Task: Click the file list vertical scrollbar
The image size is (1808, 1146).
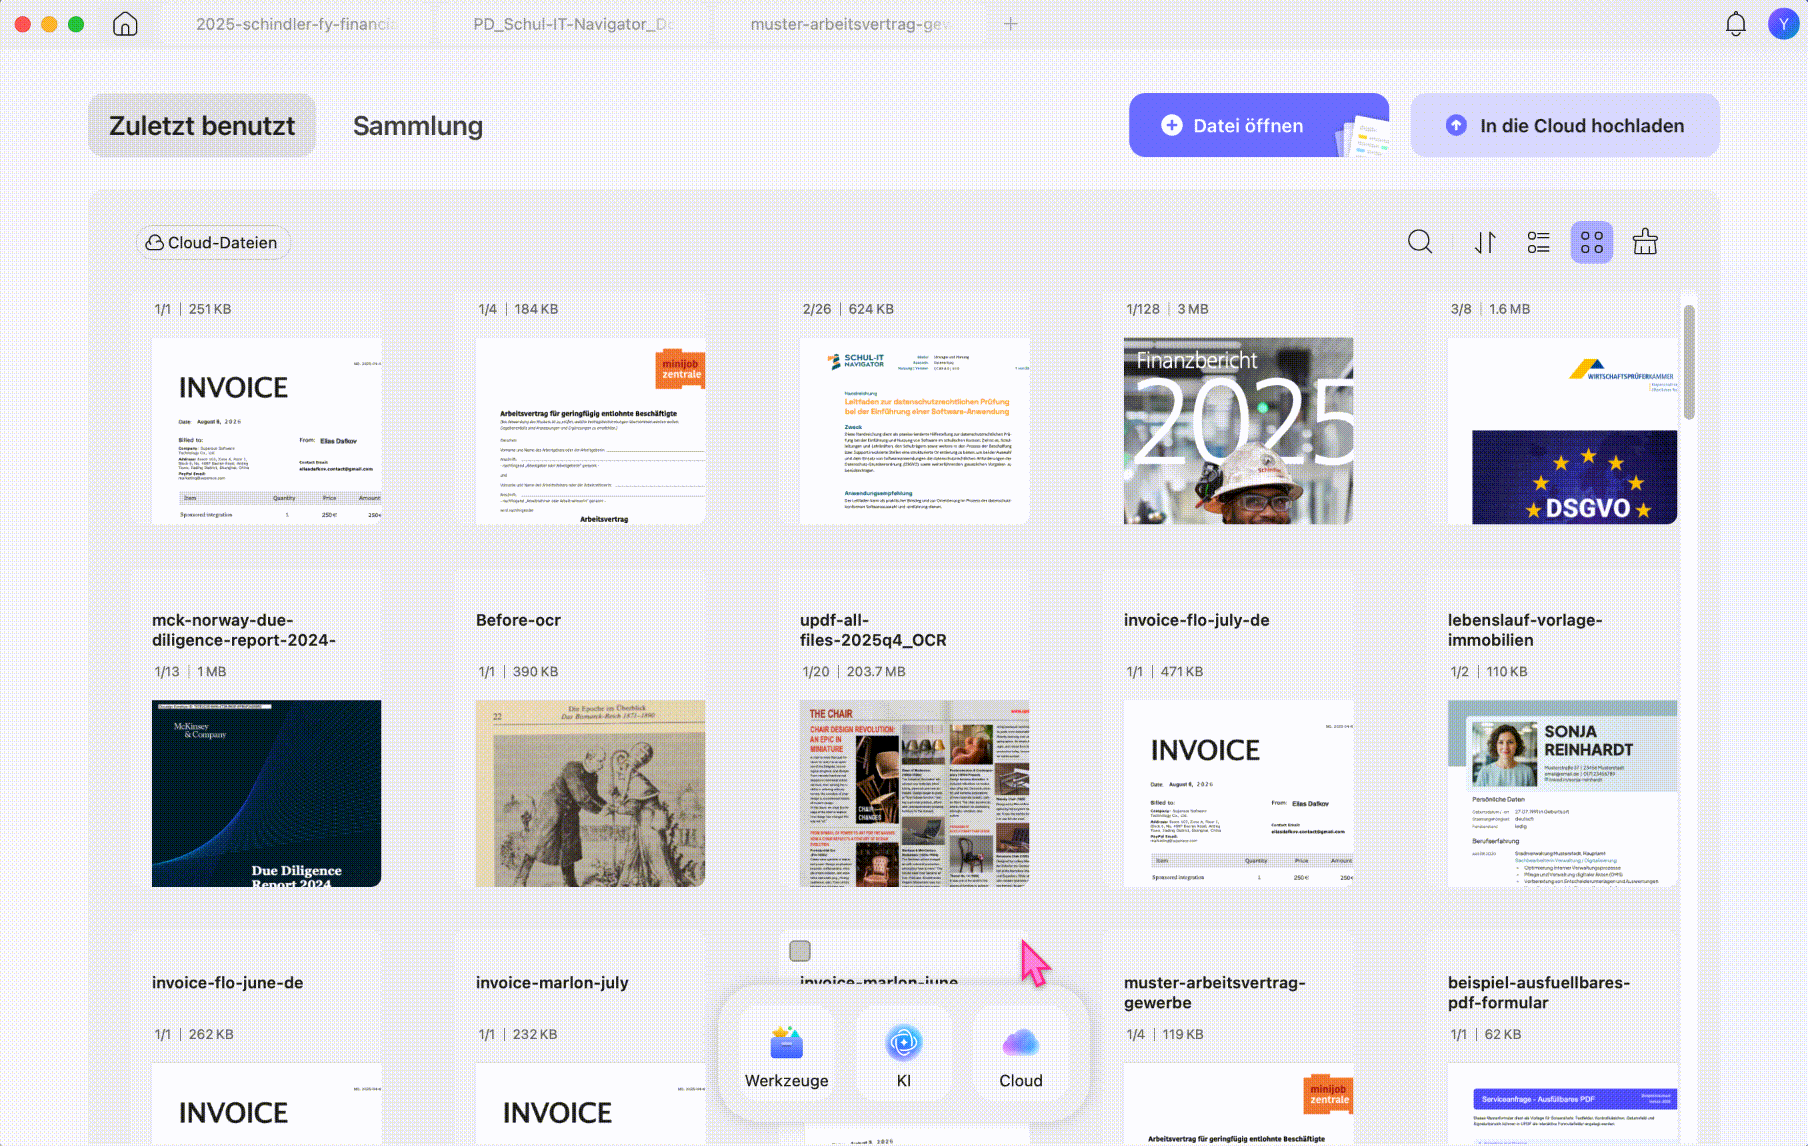Action: tap(1689, 362)
